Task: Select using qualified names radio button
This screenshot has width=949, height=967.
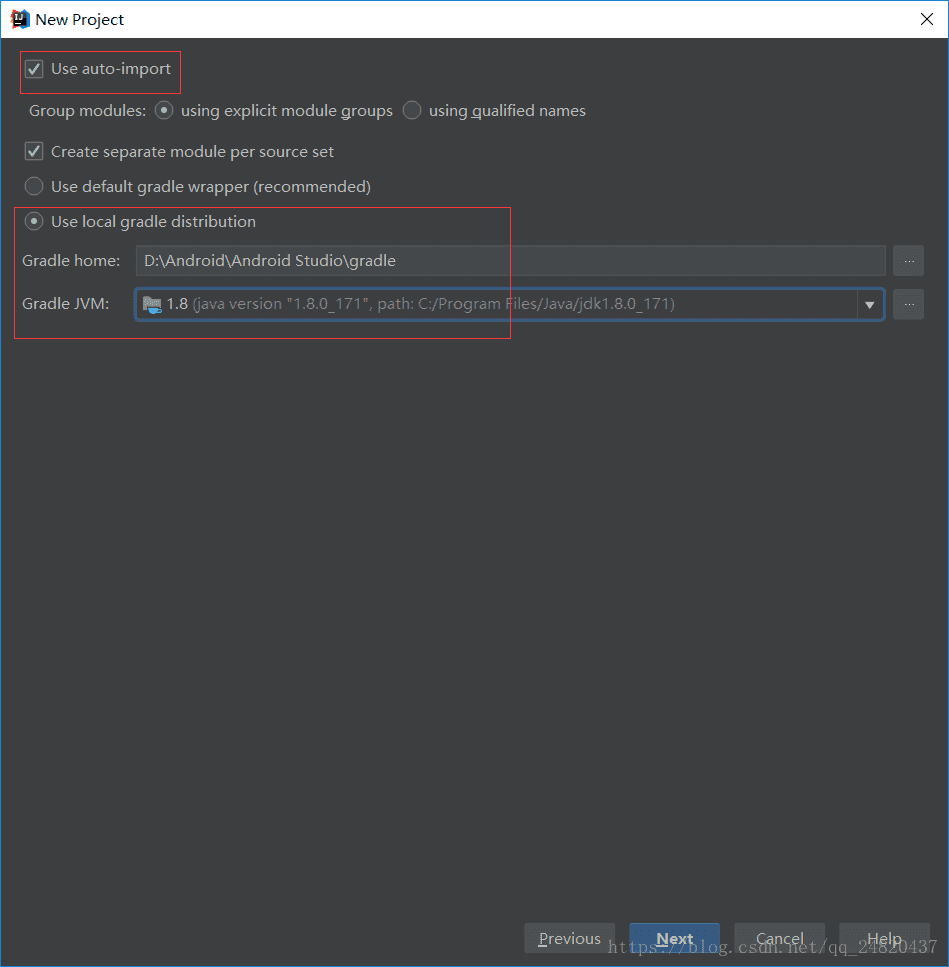Action: click(412, 110)
